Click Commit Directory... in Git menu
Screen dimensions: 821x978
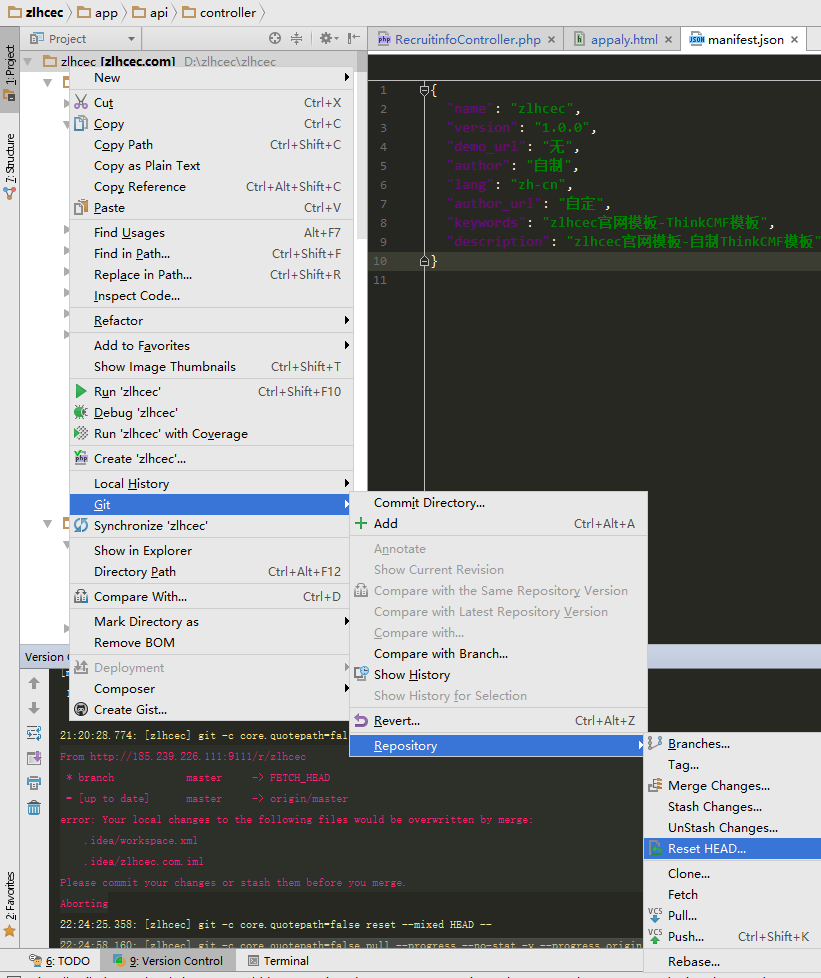429,503
